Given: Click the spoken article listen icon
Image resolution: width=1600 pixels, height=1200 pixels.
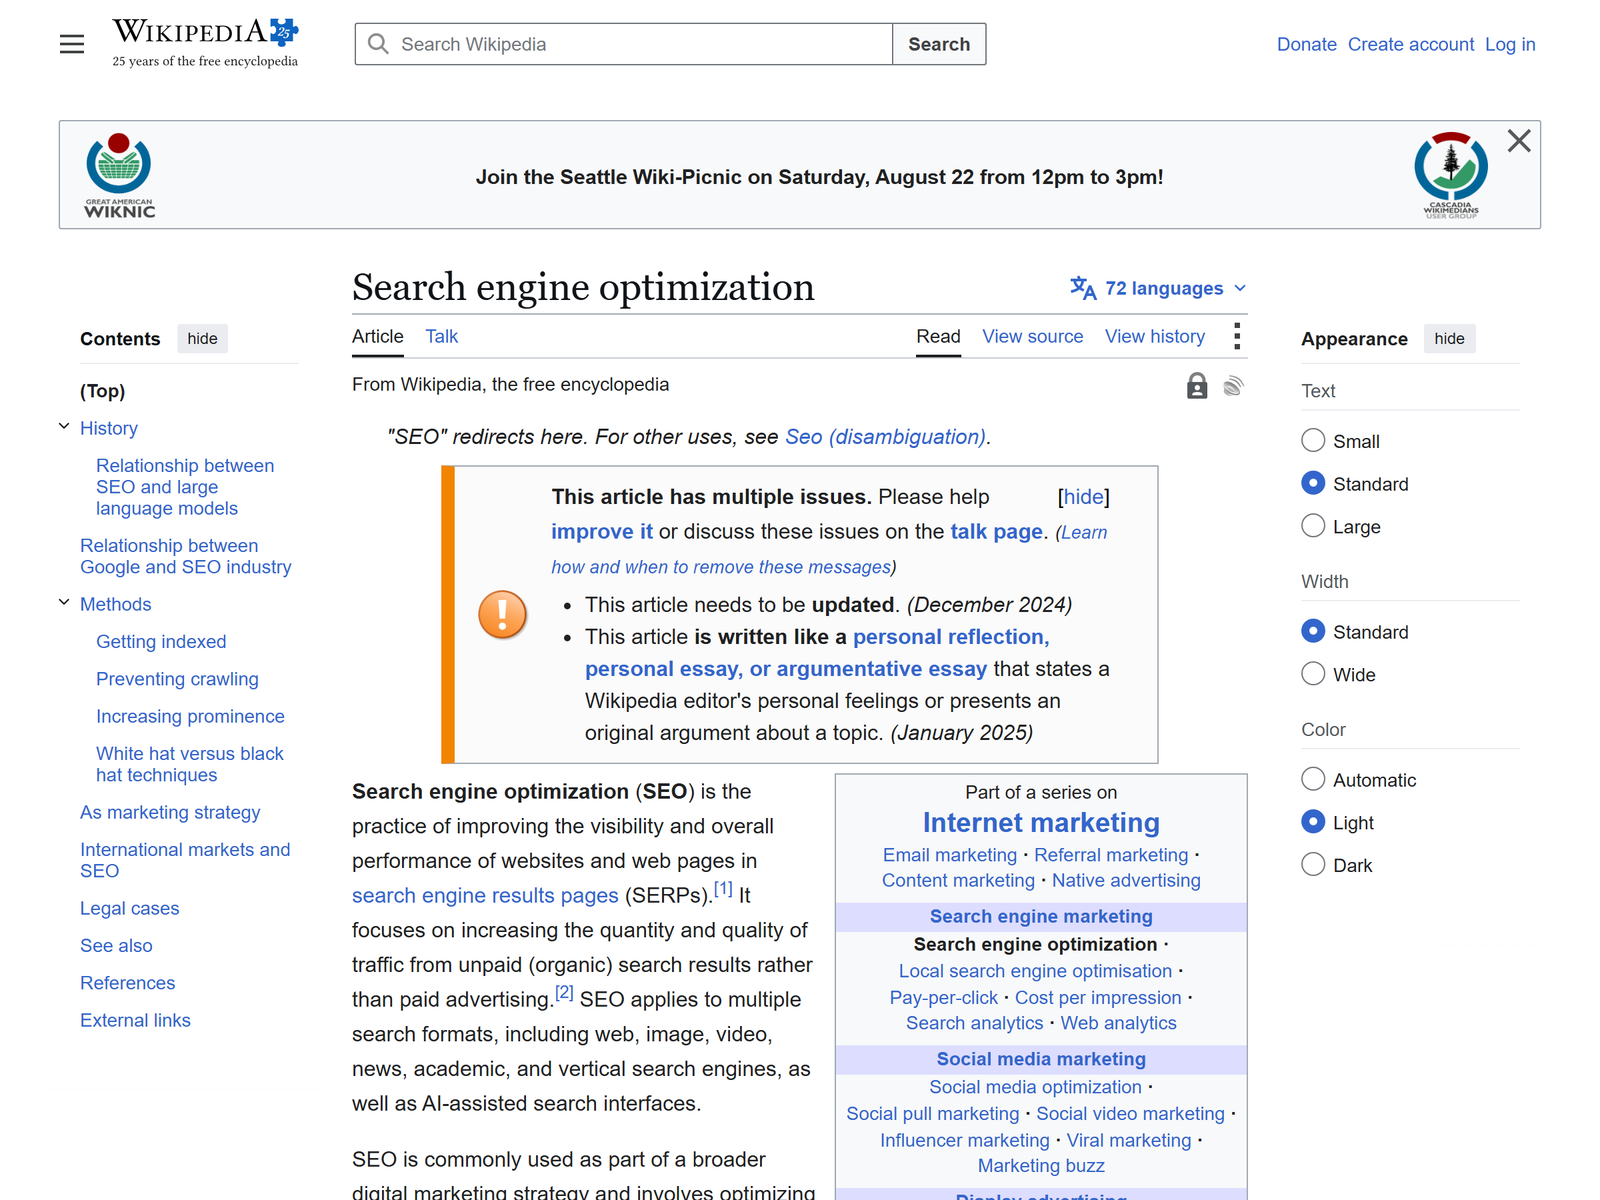Looking at the screenshot, I should 1234,386.
